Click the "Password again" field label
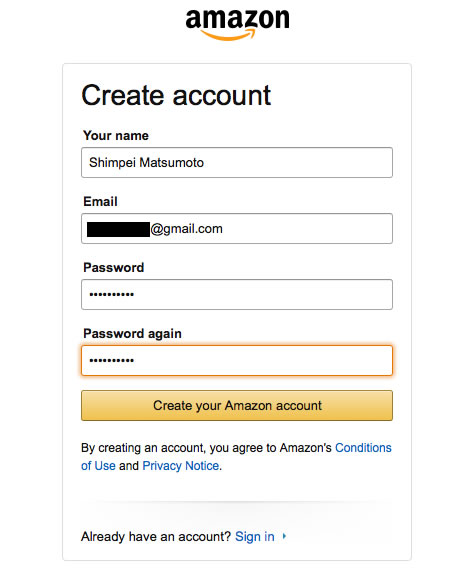The height and width of the screenshot is (577, 457). pos(132,333)
